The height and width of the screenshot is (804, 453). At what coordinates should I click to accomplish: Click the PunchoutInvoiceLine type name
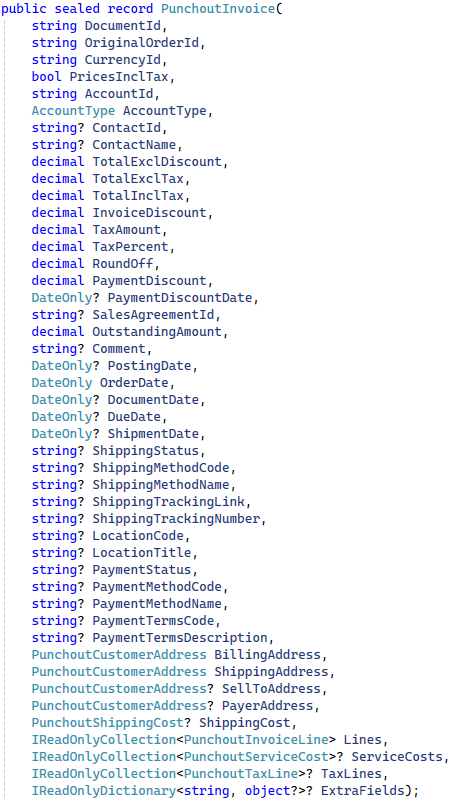tap(256, 739)
